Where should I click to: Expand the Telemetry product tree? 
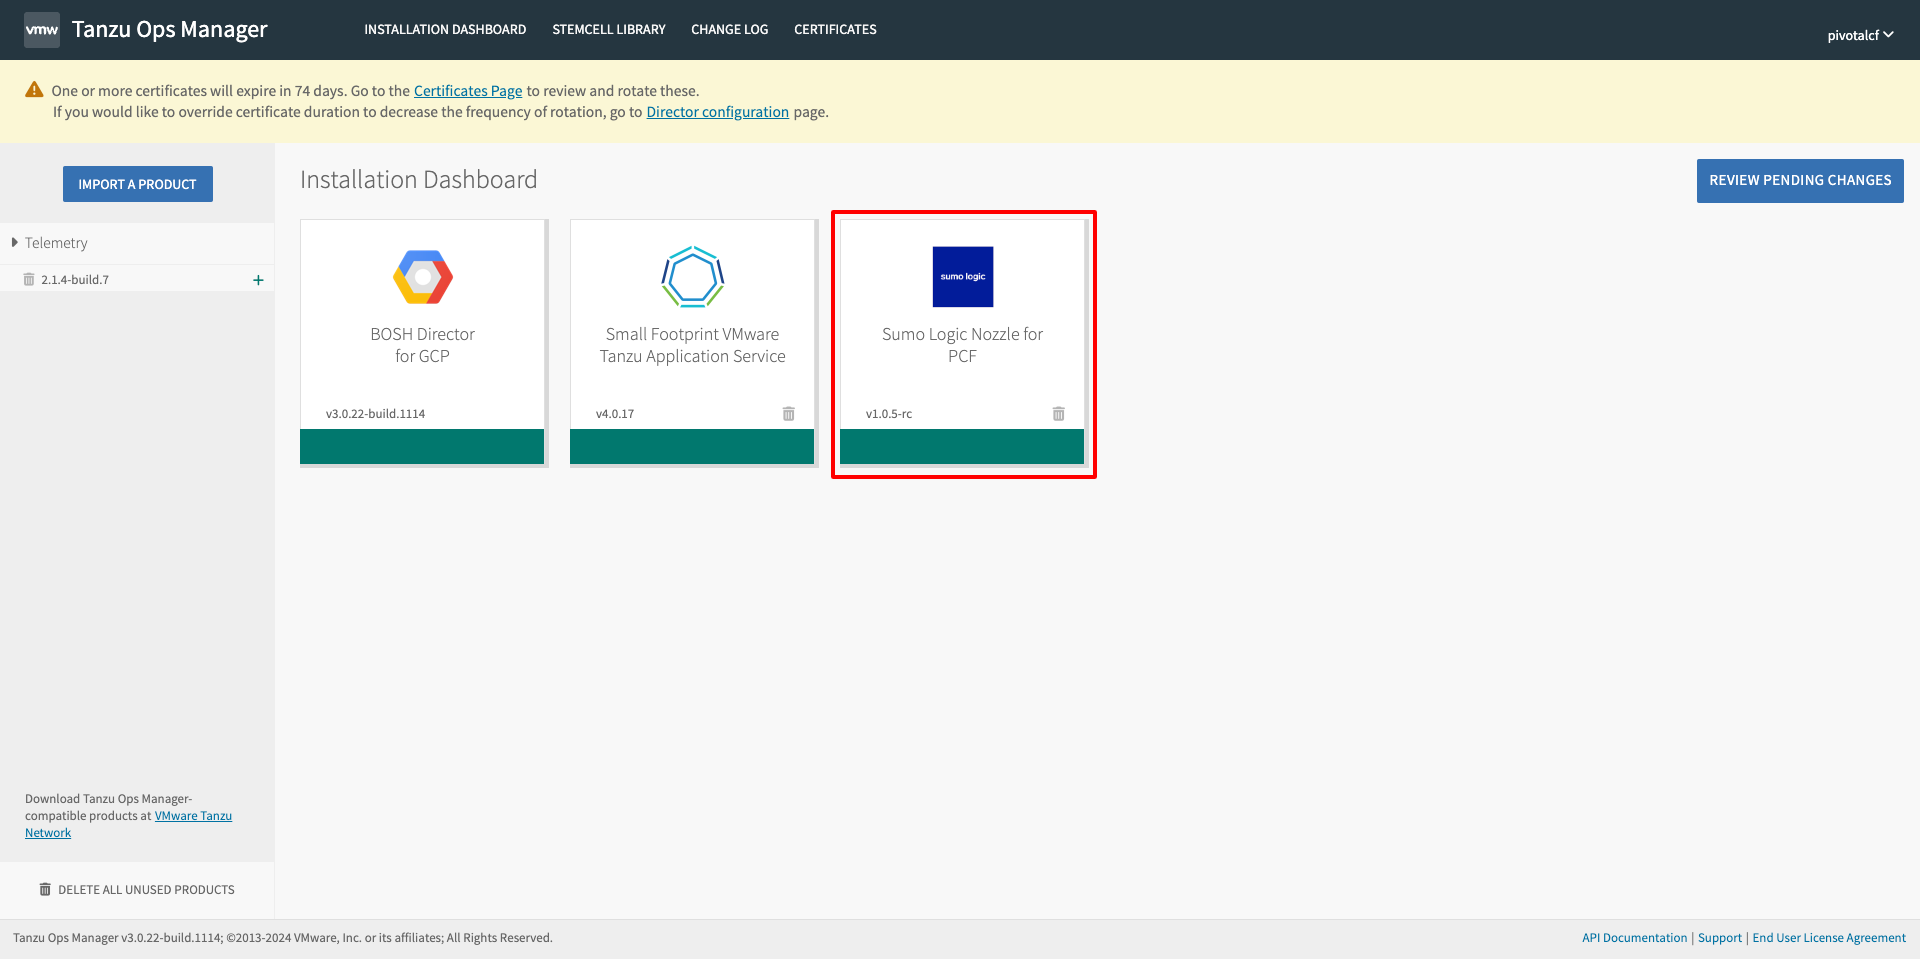click(15, 243)
